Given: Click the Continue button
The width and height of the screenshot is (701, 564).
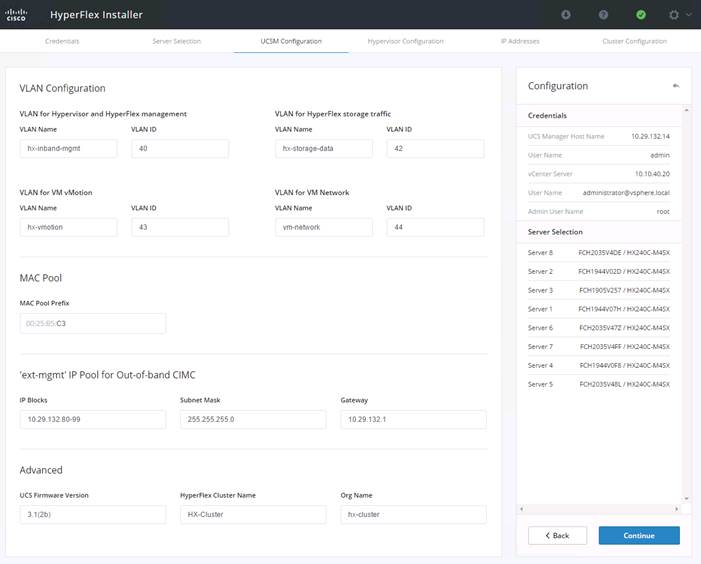Looking at the screenshot, I should click(639, 535).
